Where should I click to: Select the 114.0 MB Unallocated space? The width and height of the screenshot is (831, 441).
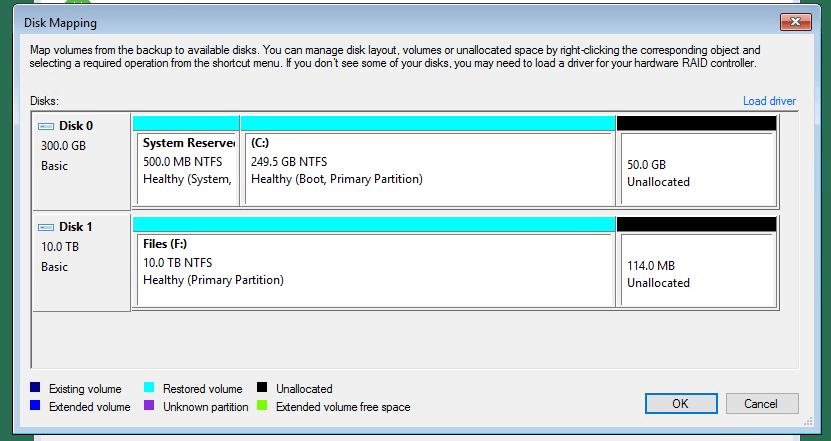(697, 264)
